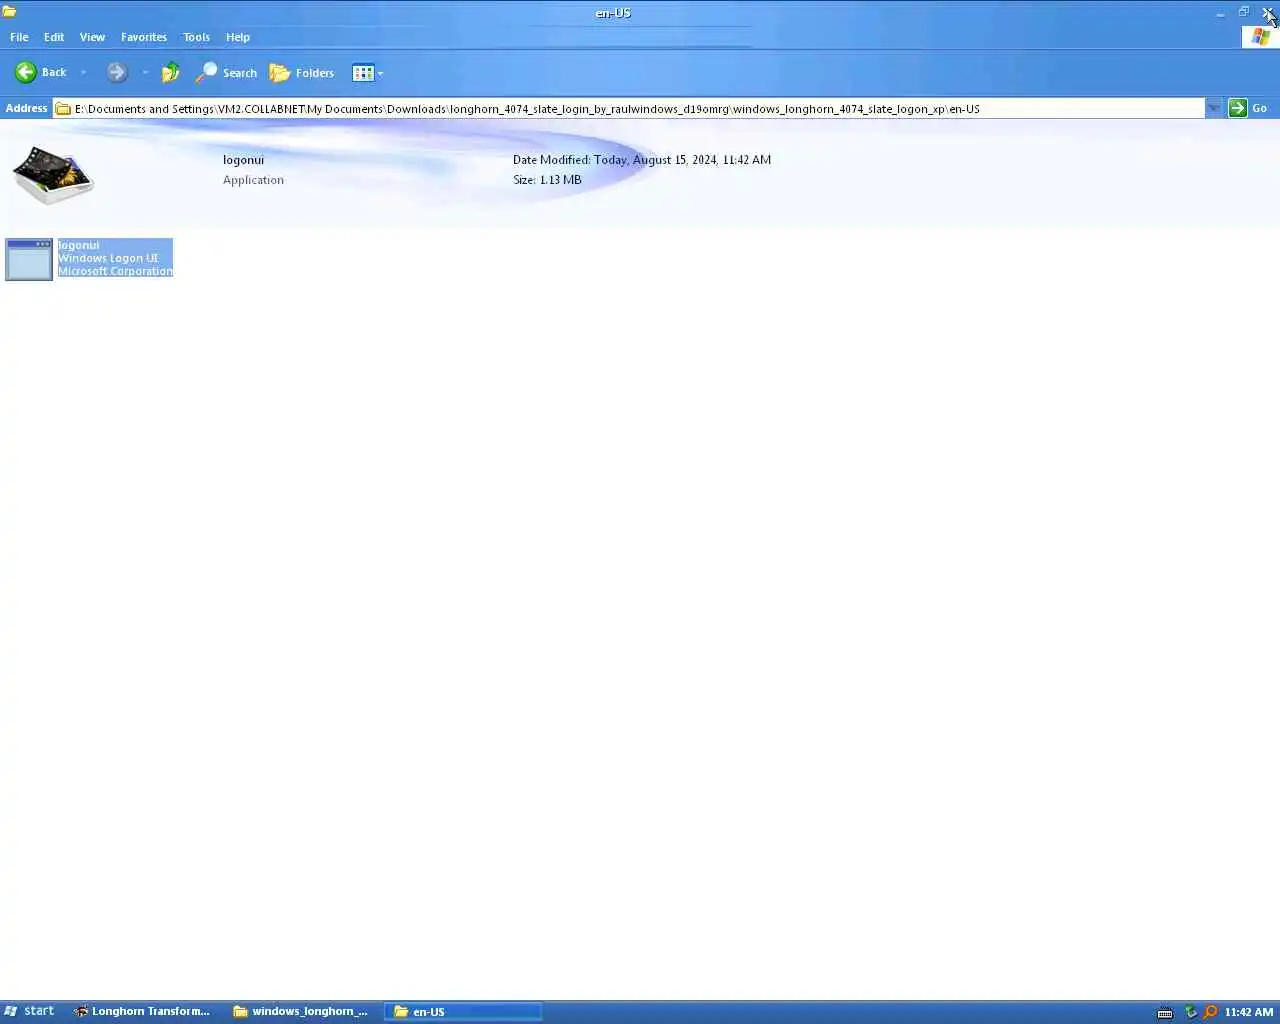Open the Views button menu

point(367,72)
